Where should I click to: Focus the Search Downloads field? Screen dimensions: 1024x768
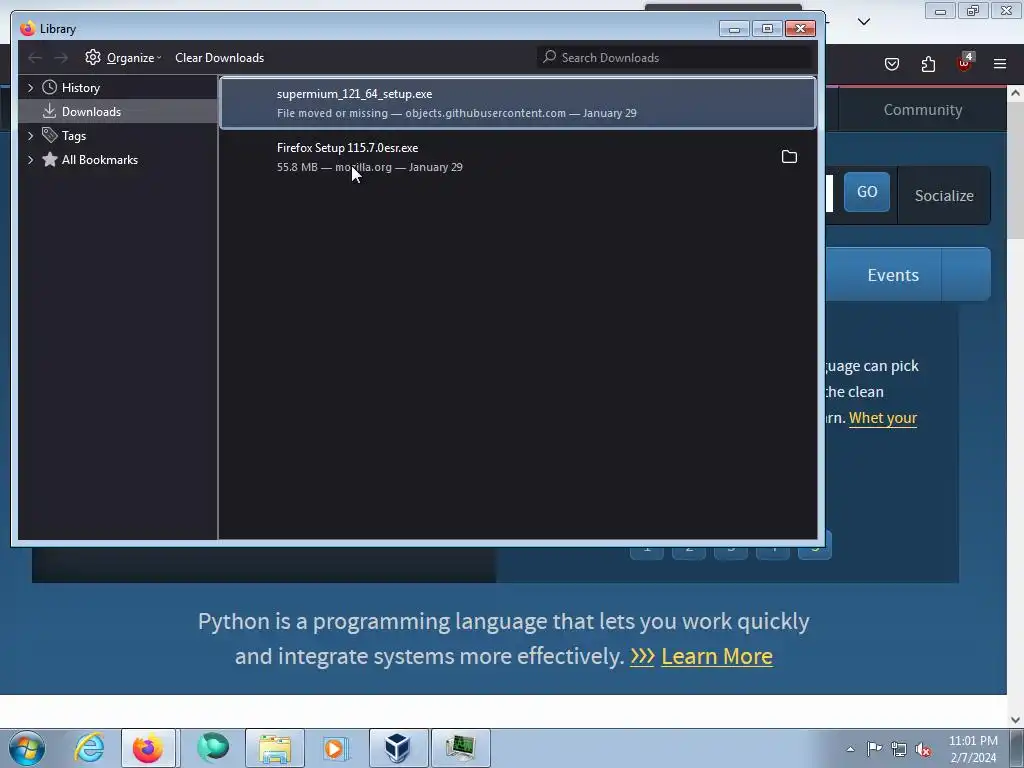[675, 57]
